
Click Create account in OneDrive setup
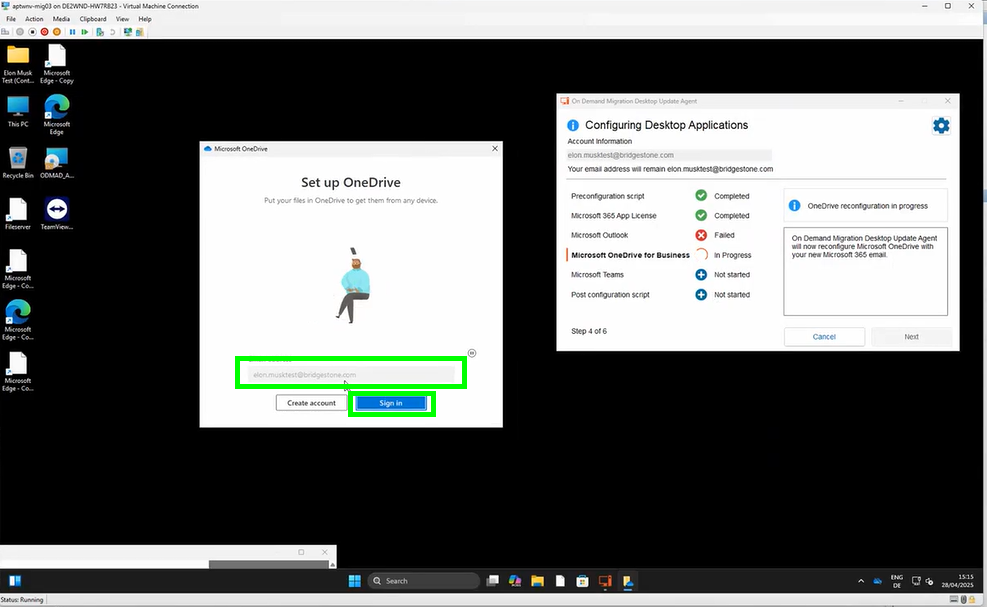pyautogui.click(x=311, y=403)
